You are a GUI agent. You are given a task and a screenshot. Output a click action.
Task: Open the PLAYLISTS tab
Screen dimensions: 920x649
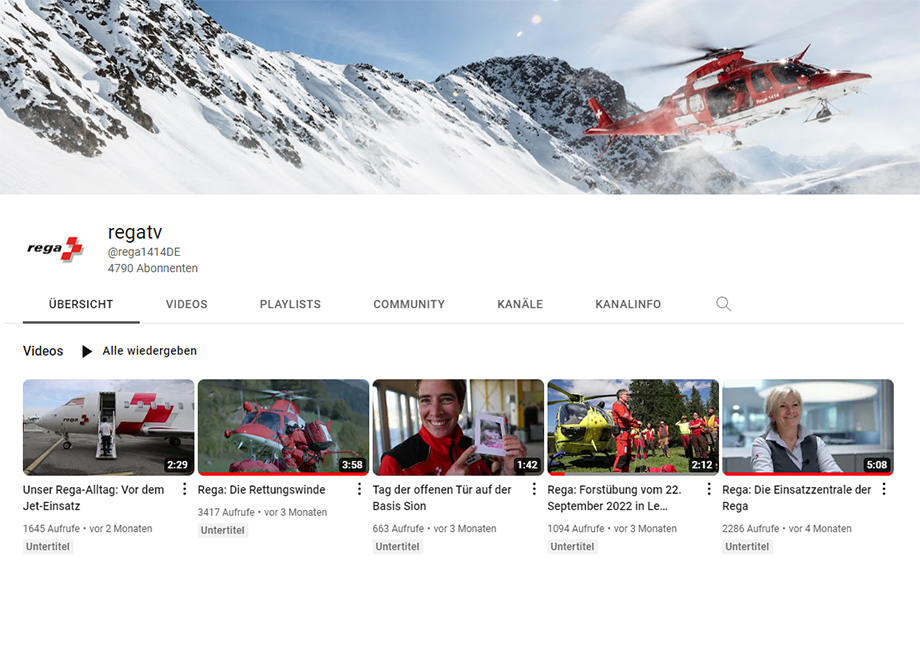tap(289, 304)
